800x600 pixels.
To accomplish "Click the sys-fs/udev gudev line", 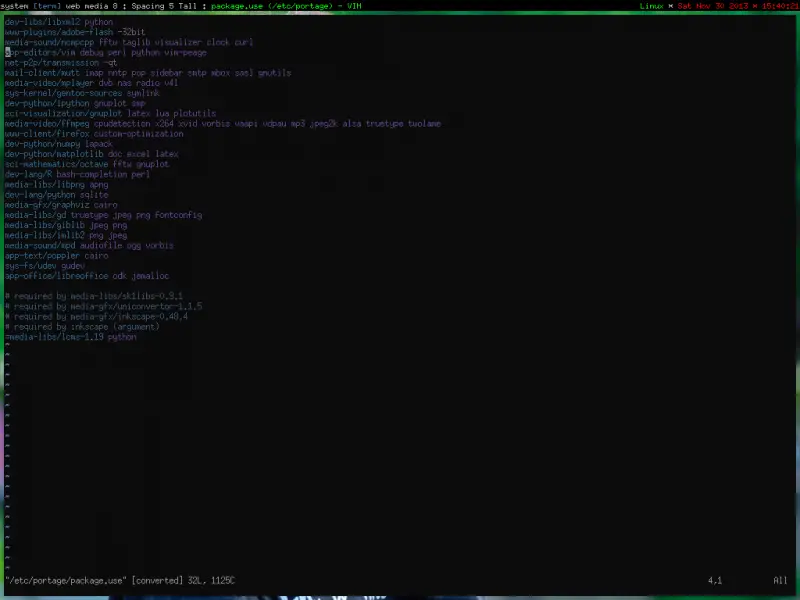I will point(44,266).
